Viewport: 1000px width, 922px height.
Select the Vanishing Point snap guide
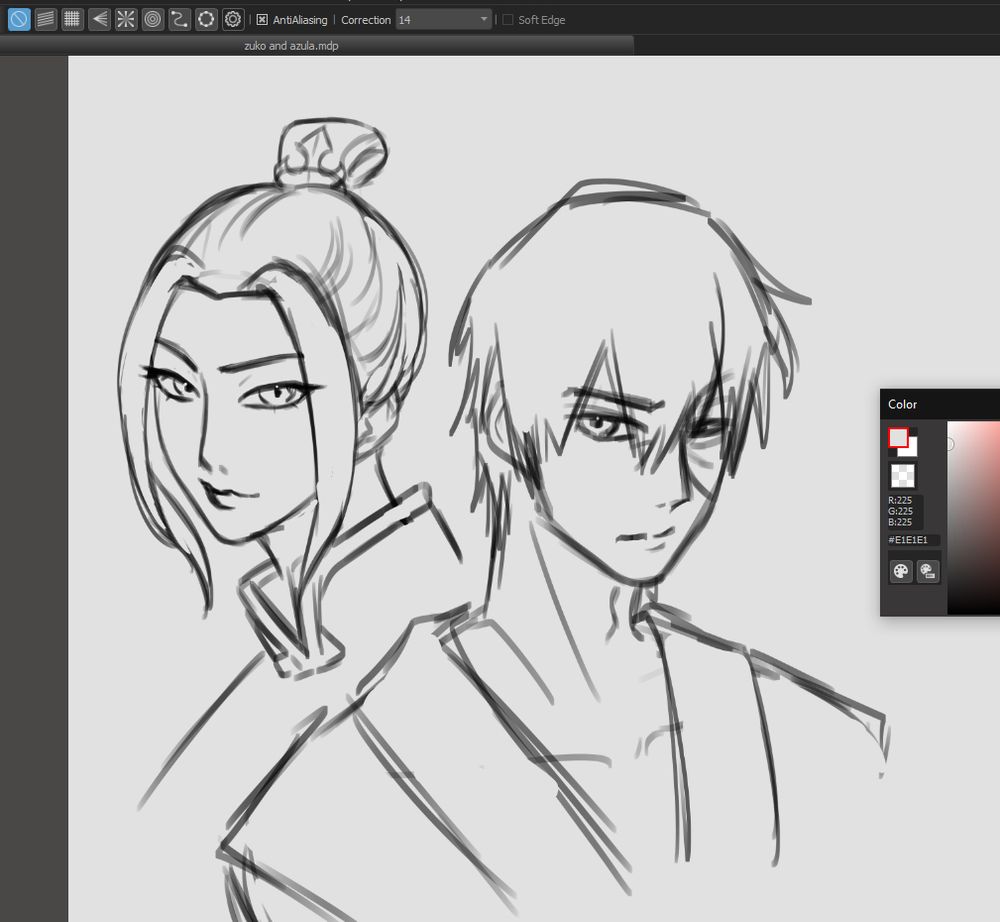[99, 19]
